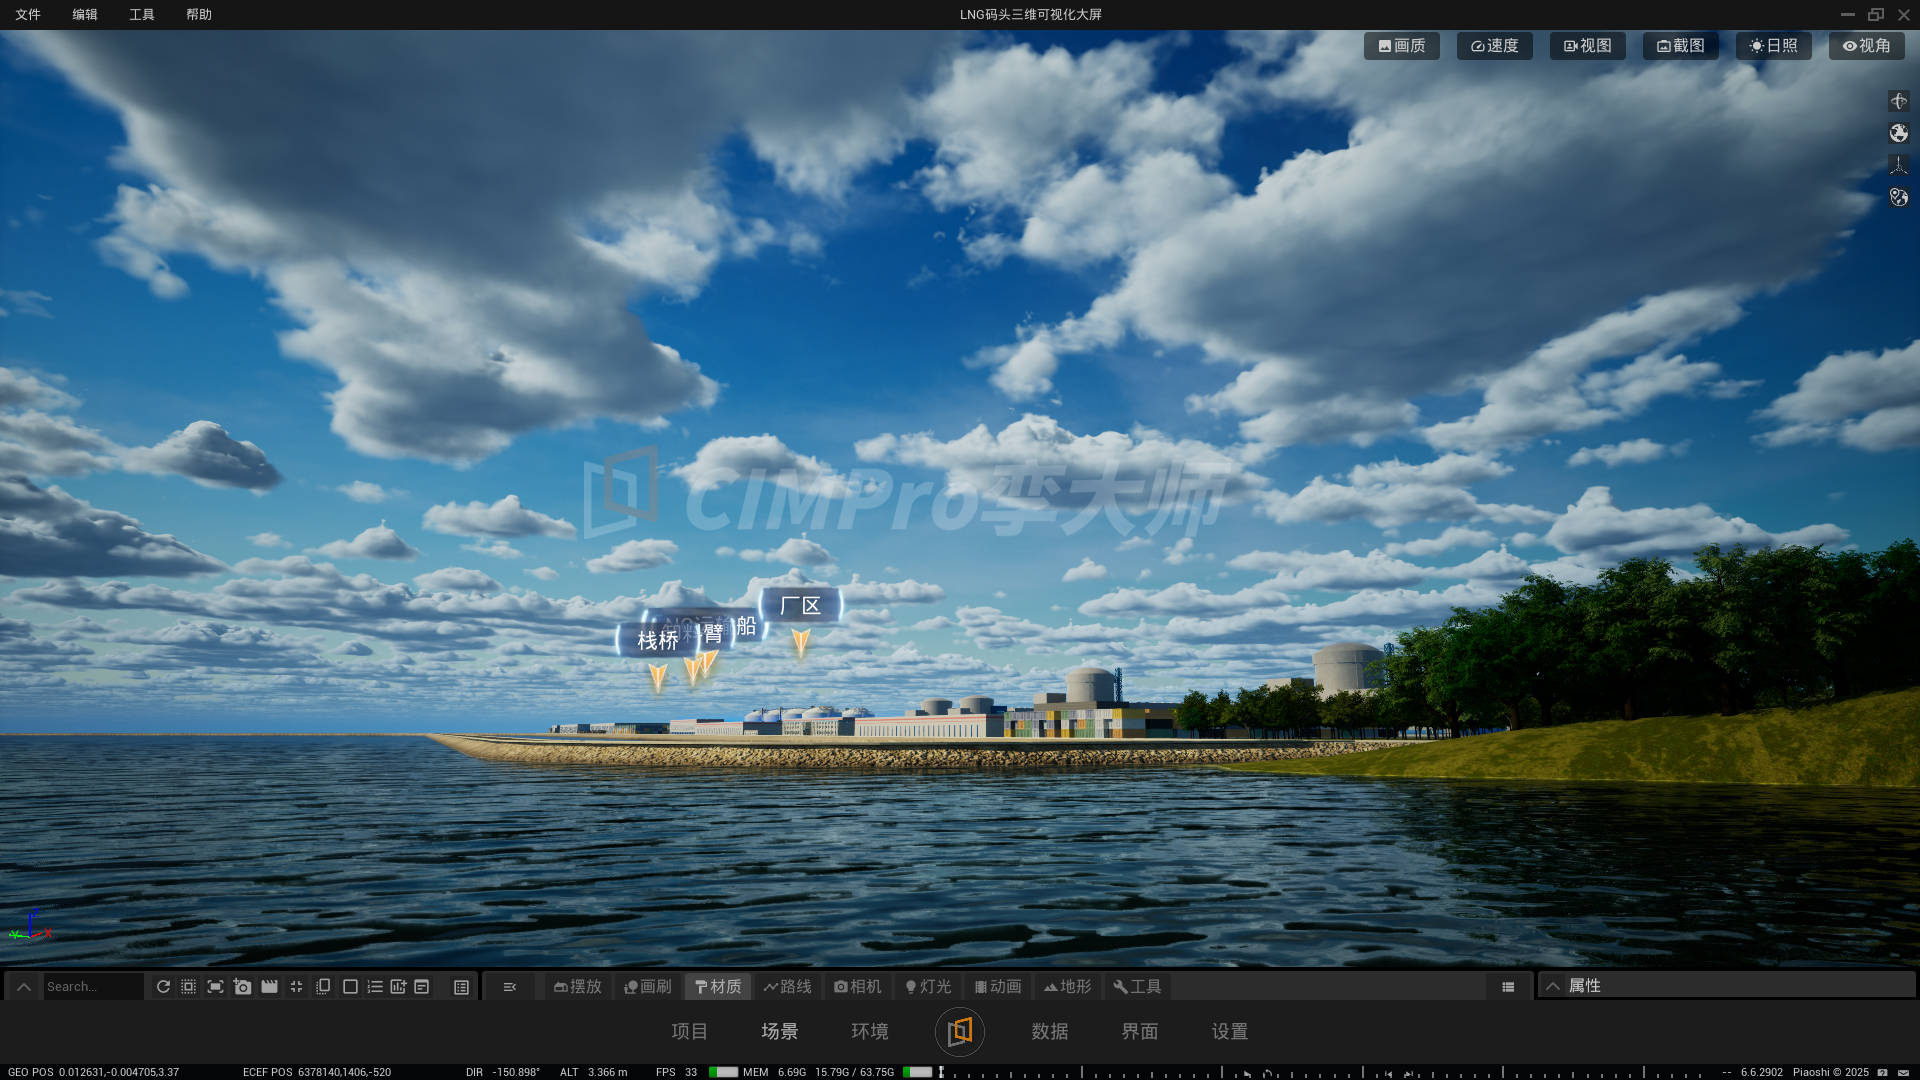
Task: Click the bulleted list icon
Action: pyautogui.click(x=375, y=986)
